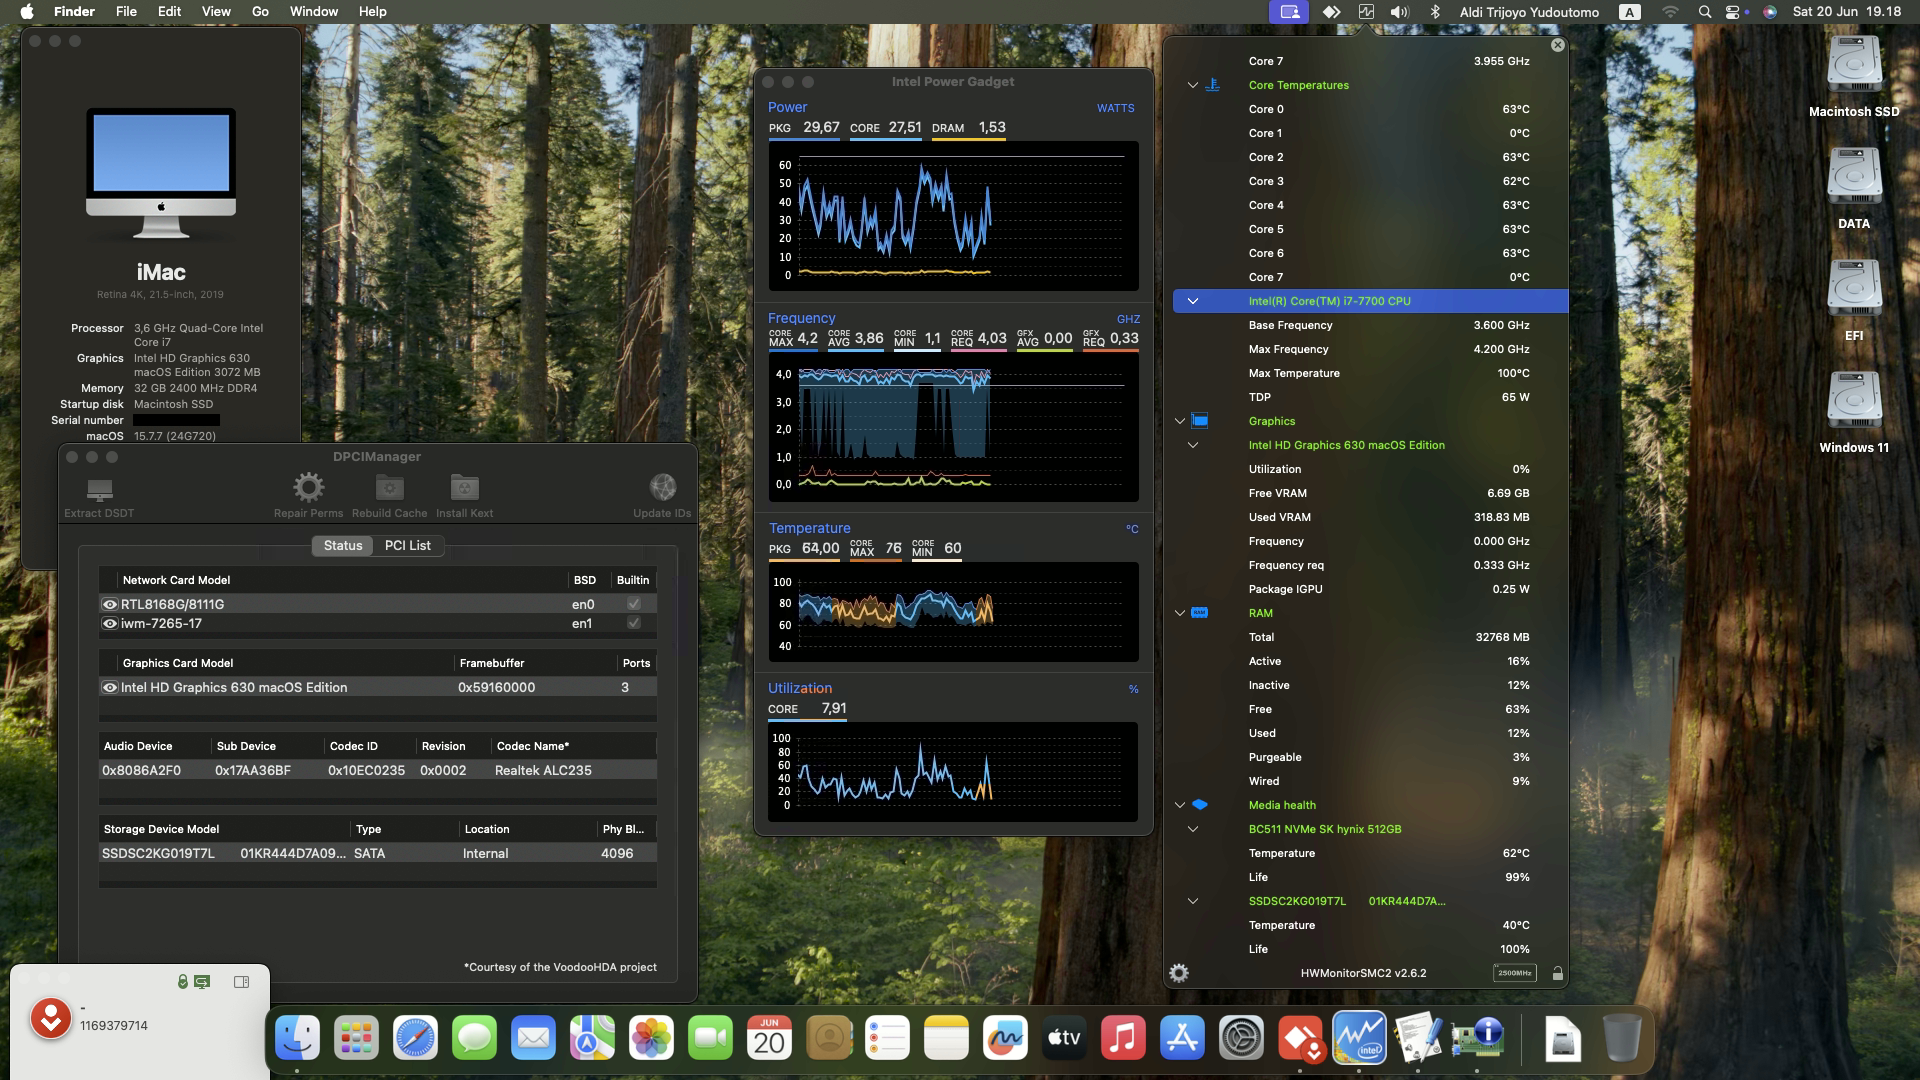Image resolution: width=1920 pixels, height=1080 pixels.
Task: Open the Finder menu
Action: pyautogui.click(x=74, y=12)
